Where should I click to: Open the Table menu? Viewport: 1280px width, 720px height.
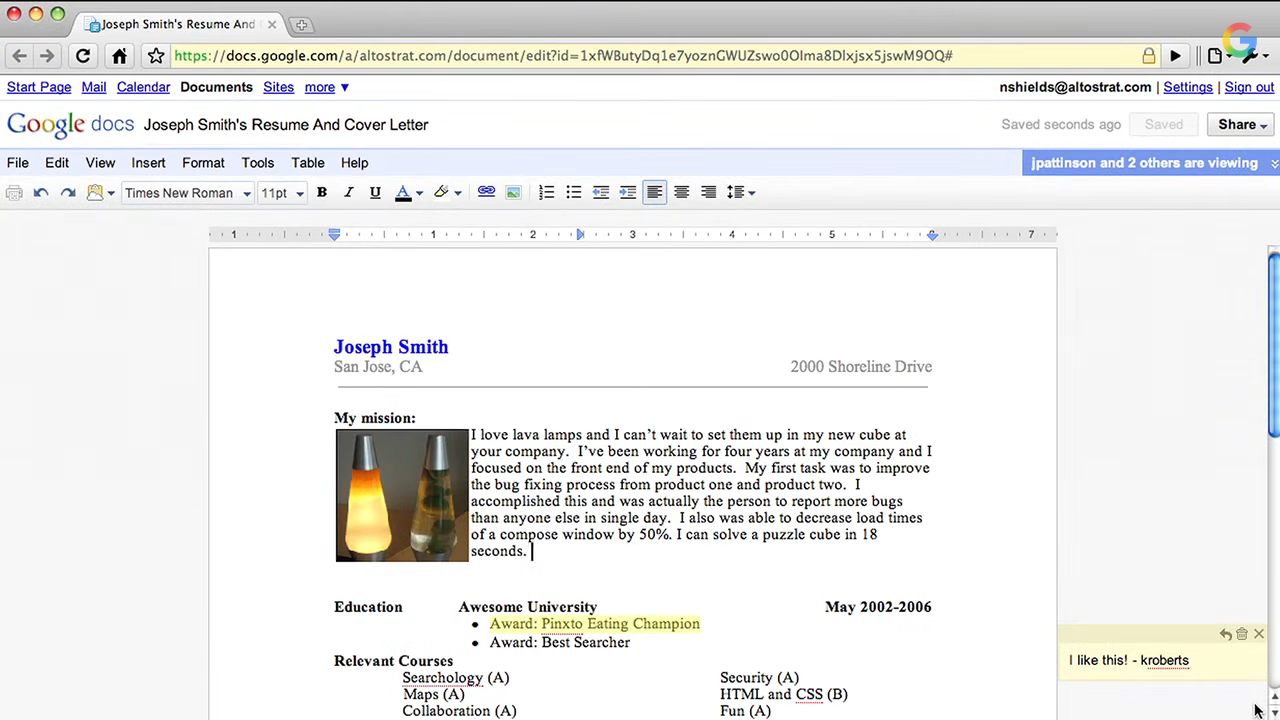click(x=307, y=162)
